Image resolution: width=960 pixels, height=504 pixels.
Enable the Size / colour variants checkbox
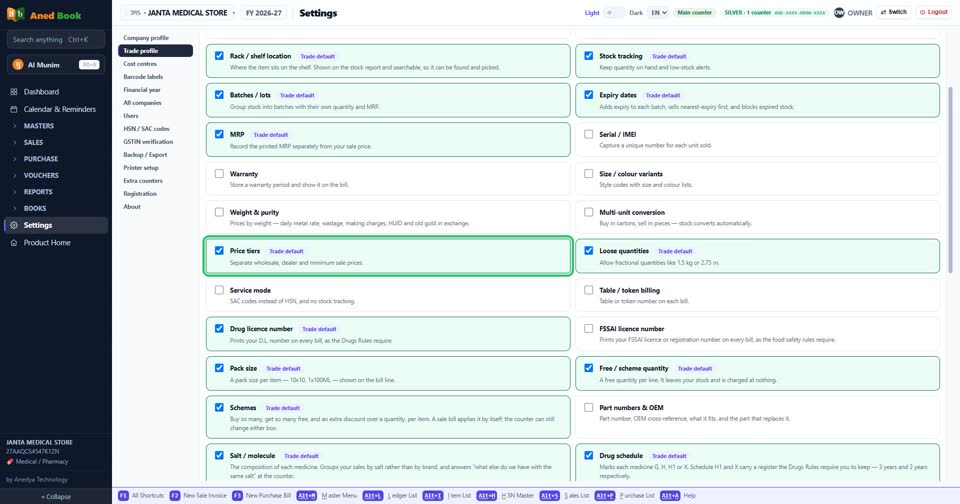click(x=588, y=174)
